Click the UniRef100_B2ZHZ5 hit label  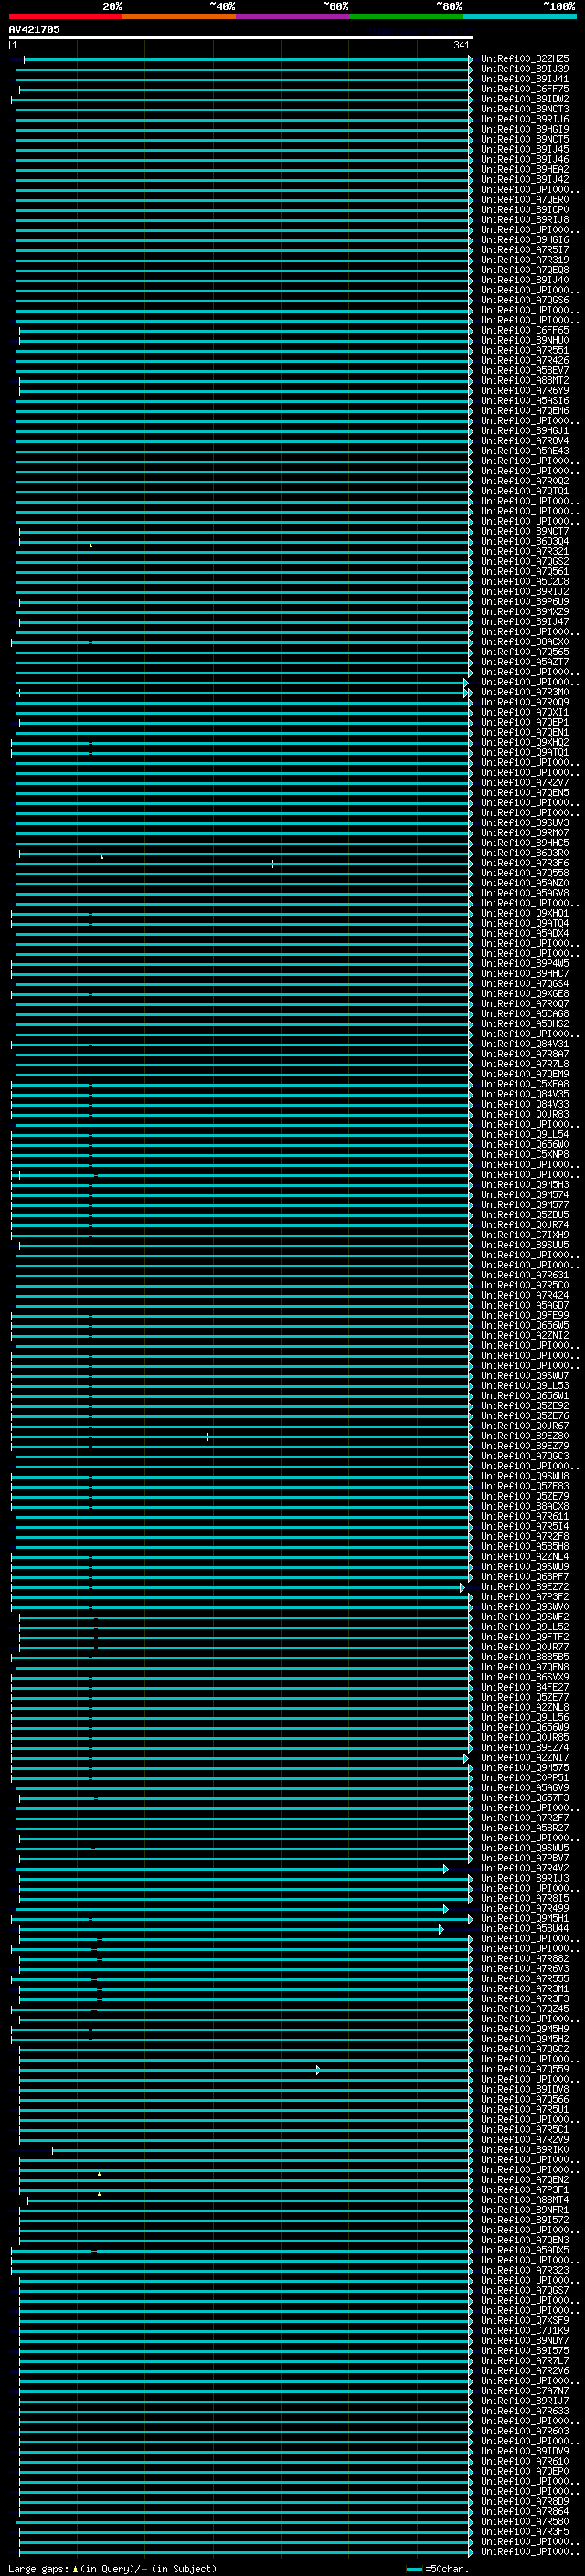525,59
